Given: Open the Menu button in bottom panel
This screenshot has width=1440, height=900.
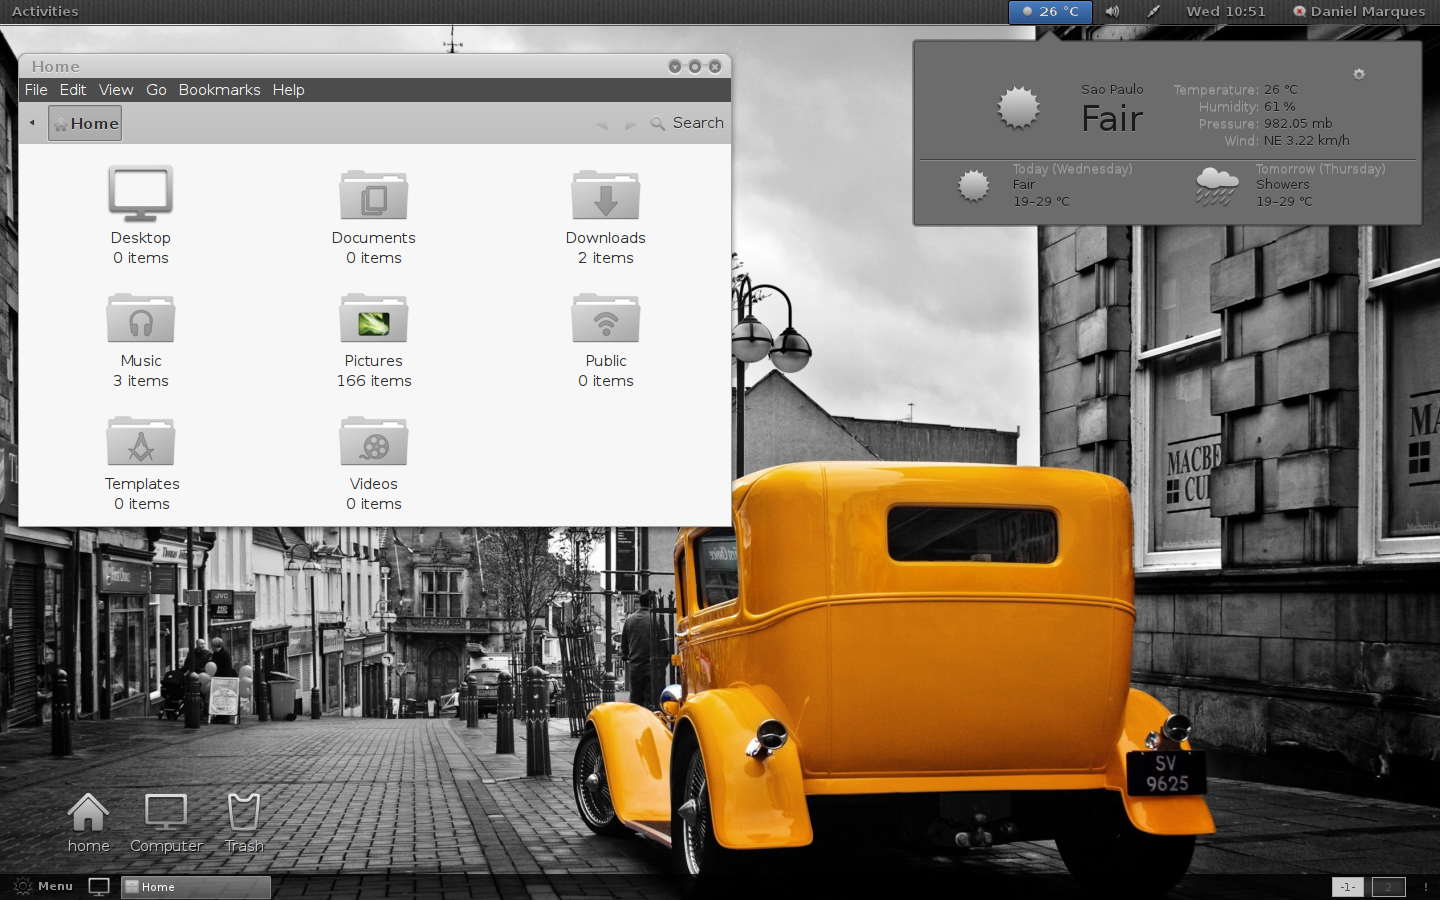Looking at the screenshot, I should click(43, 887).
